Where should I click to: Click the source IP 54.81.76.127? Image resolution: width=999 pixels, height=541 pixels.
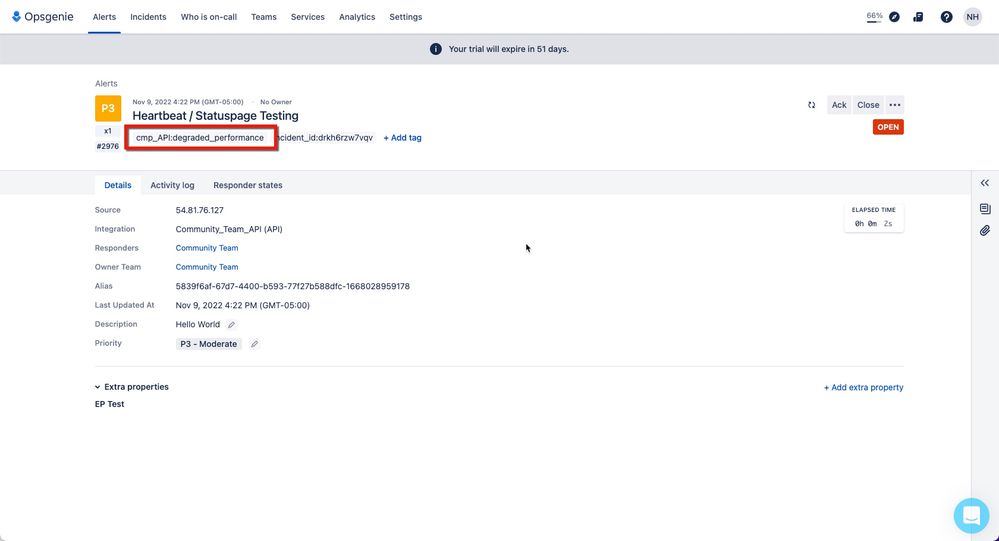[199, 210]
